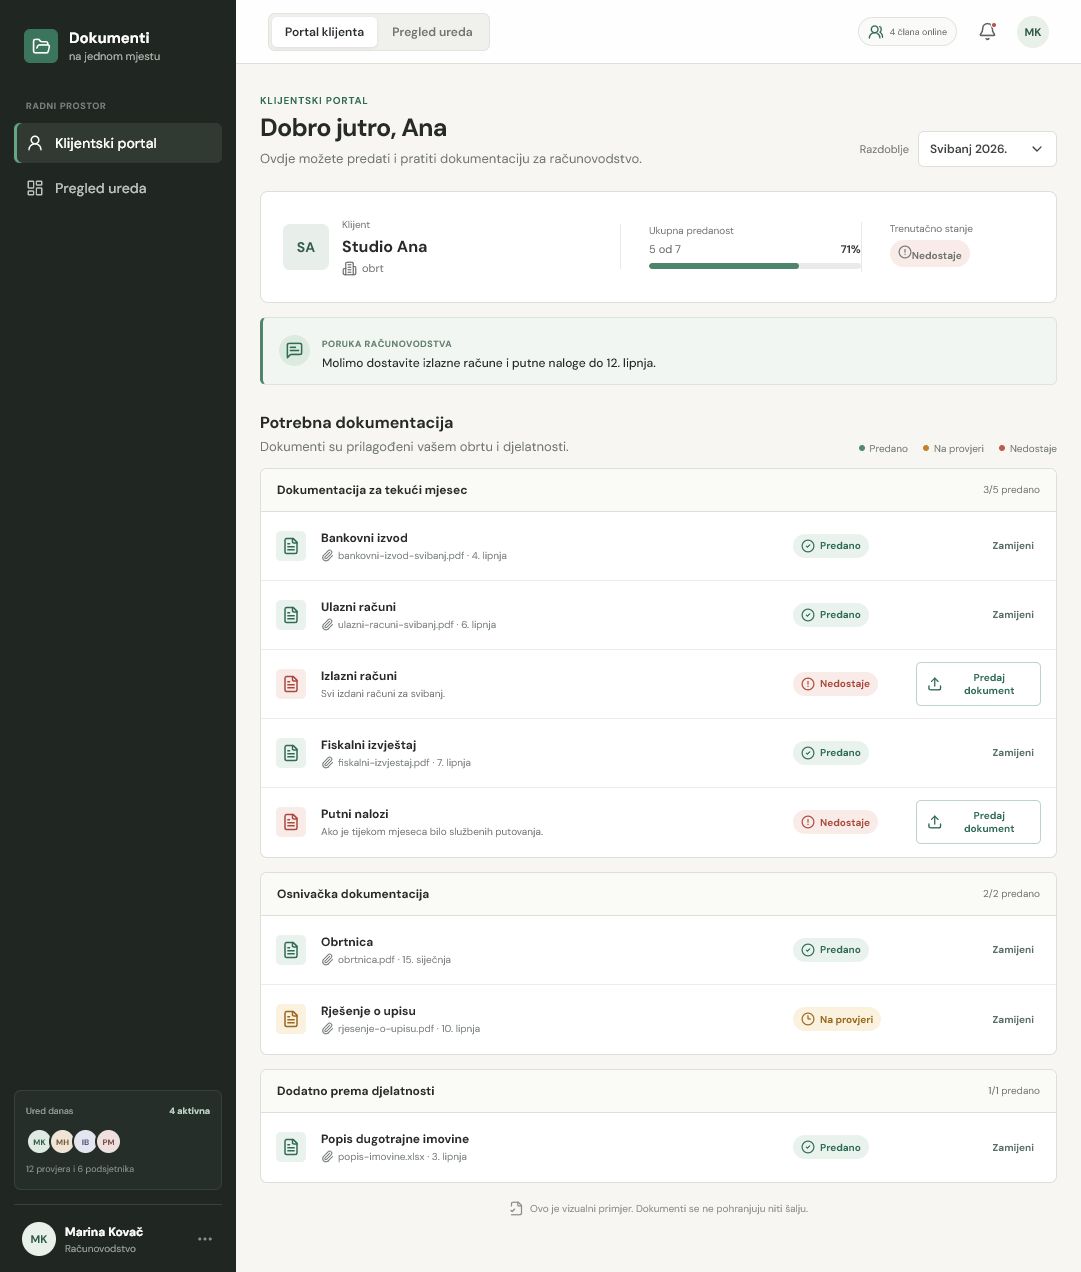Click the MH avatar in 'Ured danas' card
Viewport: 1081px width, 1272px height.
point(62,1141)
